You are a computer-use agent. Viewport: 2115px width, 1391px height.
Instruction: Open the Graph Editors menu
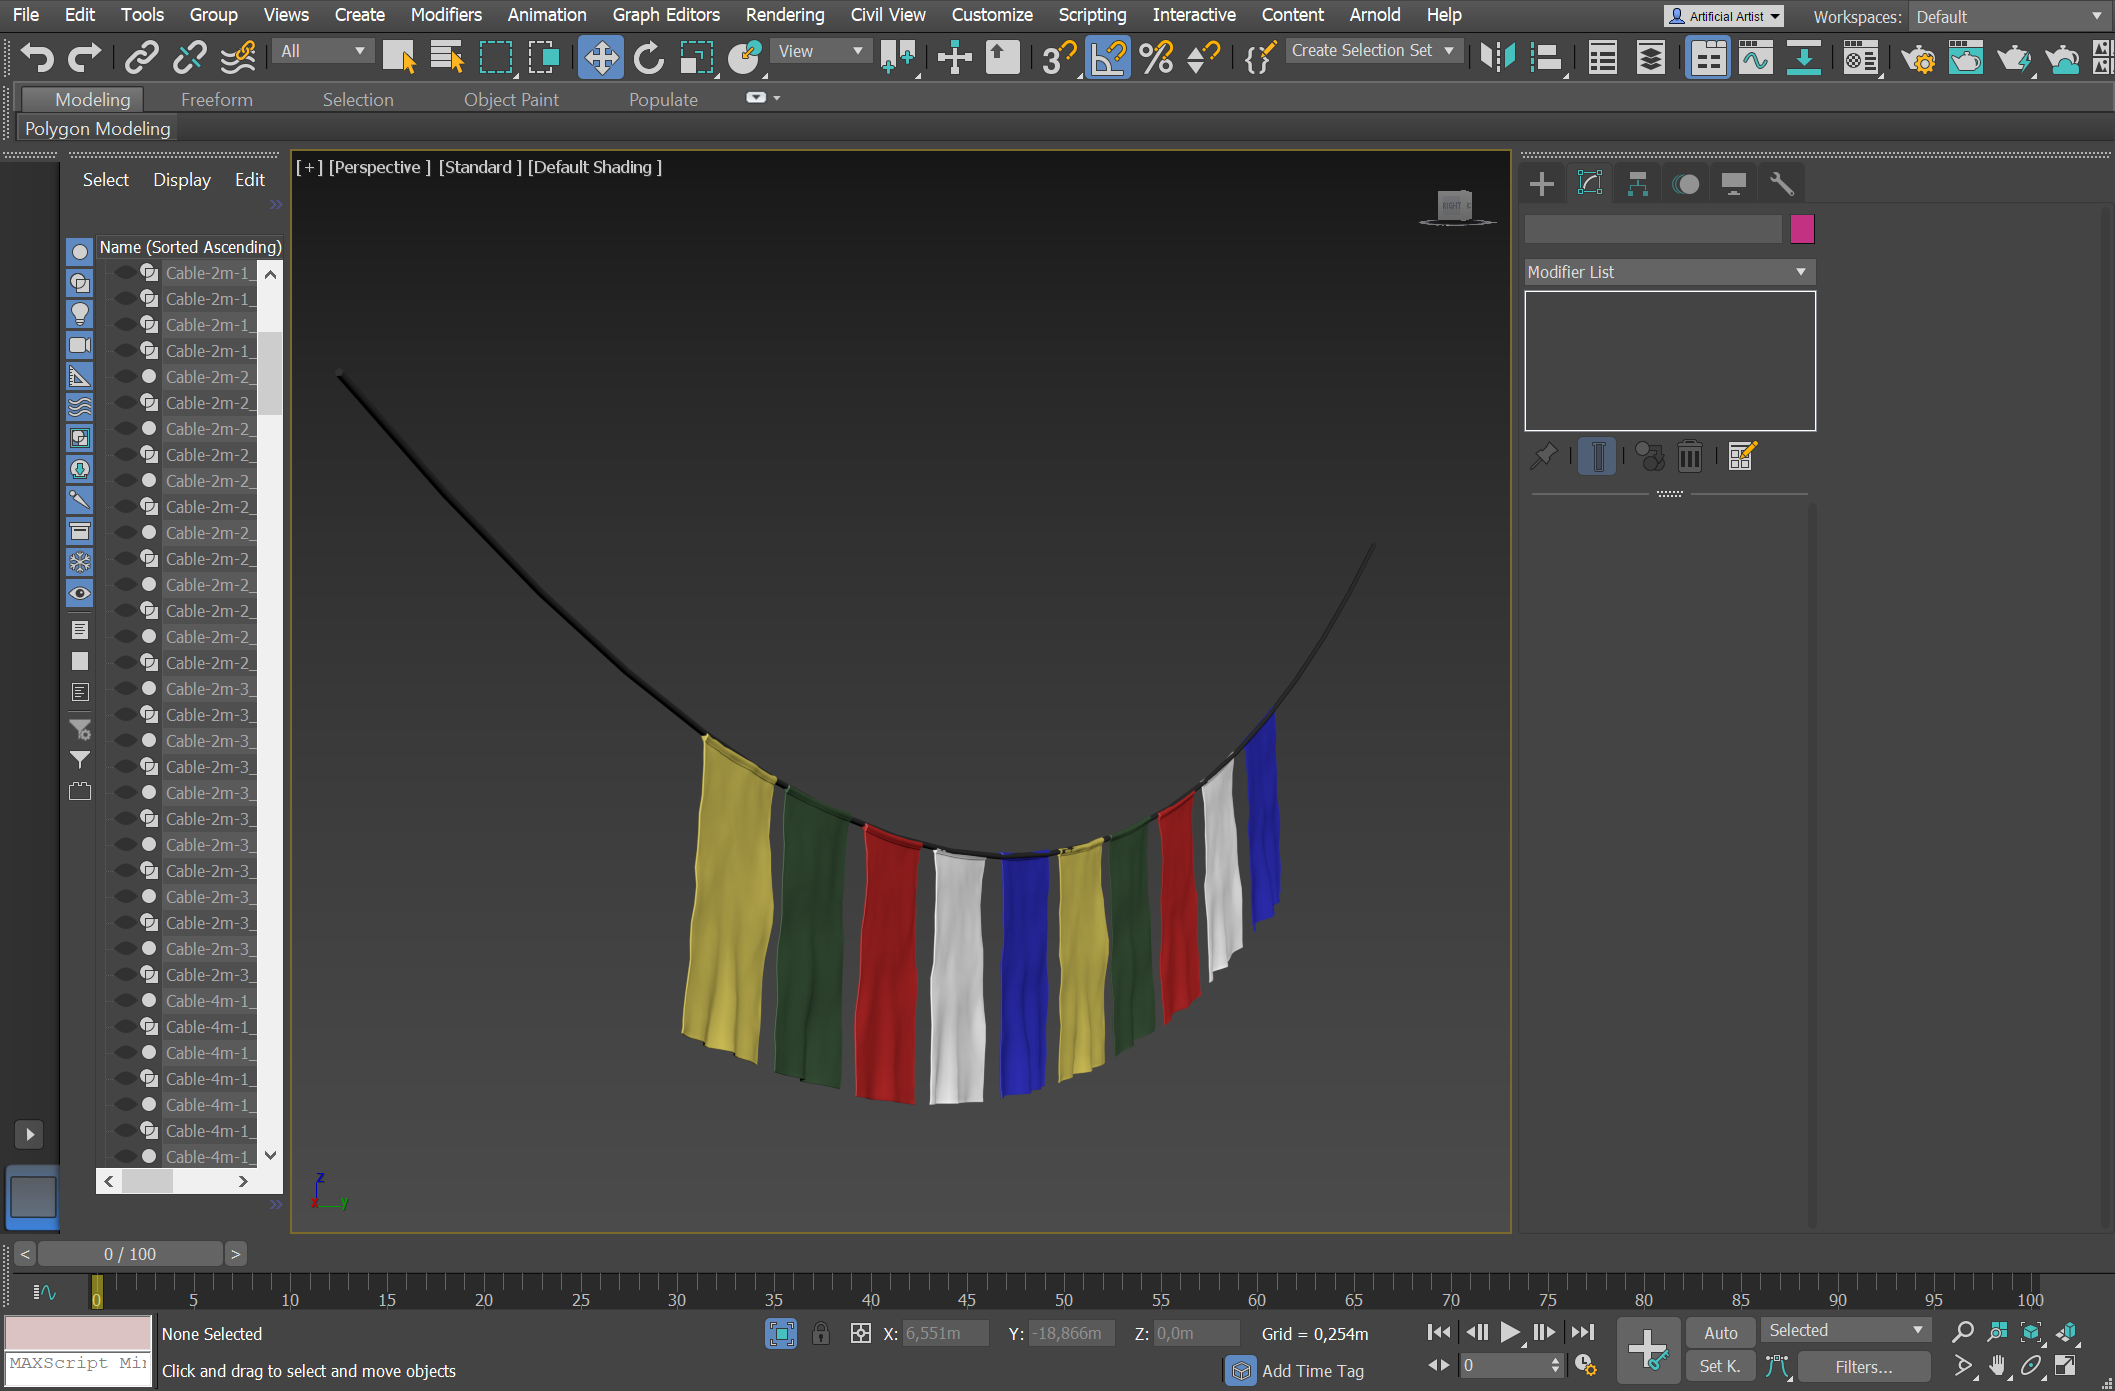(666, 14)
